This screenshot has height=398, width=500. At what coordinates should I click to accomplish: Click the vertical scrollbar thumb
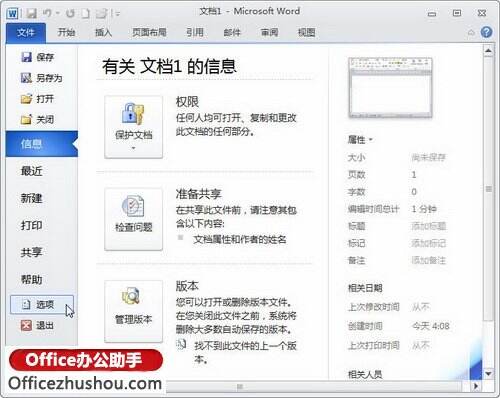(x=488, y=189)
